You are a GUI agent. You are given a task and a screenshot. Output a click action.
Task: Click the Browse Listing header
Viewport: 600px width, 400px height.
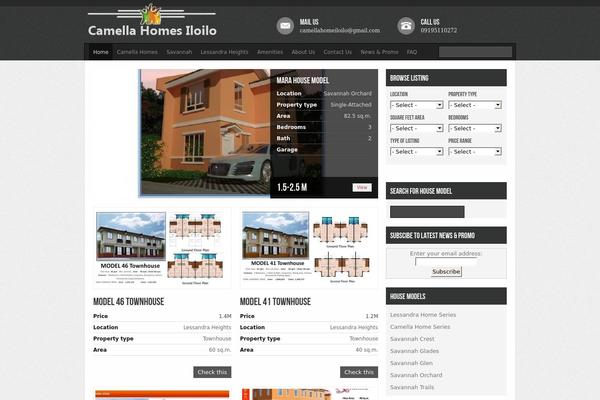click(446, 78)
